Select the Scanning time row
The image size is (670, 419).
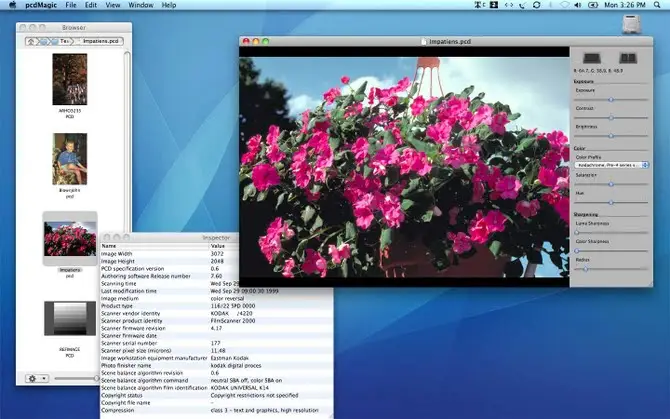click(170, 284)
